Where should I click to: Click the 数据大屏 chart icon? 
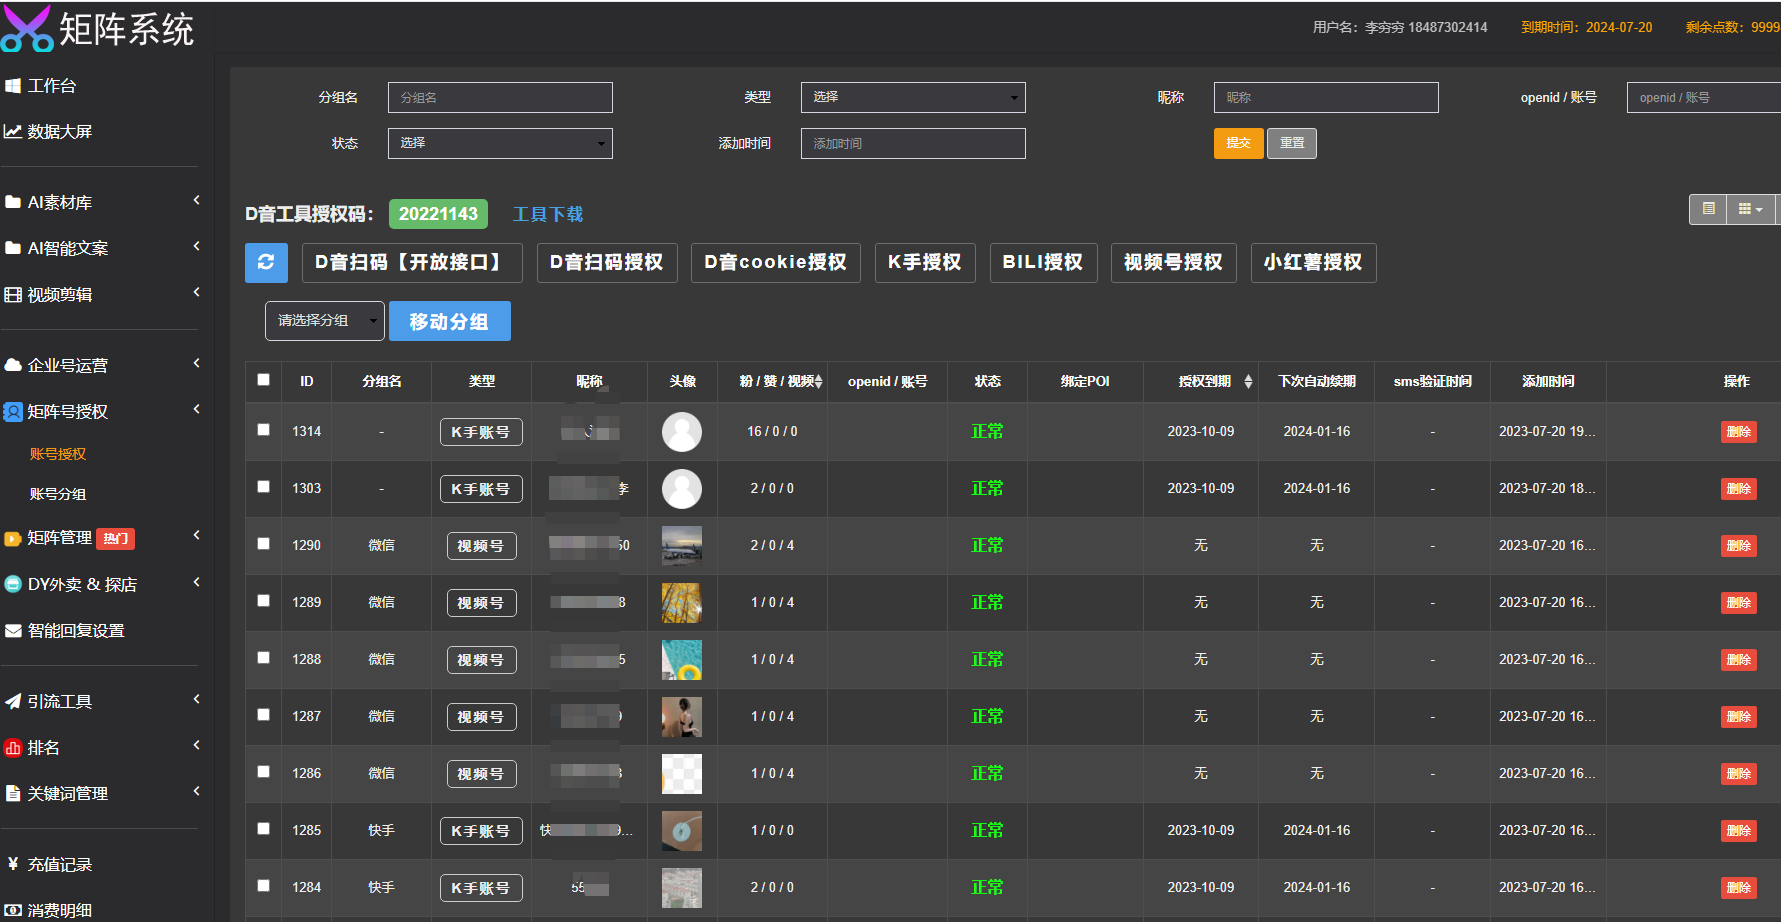(13, 132)
